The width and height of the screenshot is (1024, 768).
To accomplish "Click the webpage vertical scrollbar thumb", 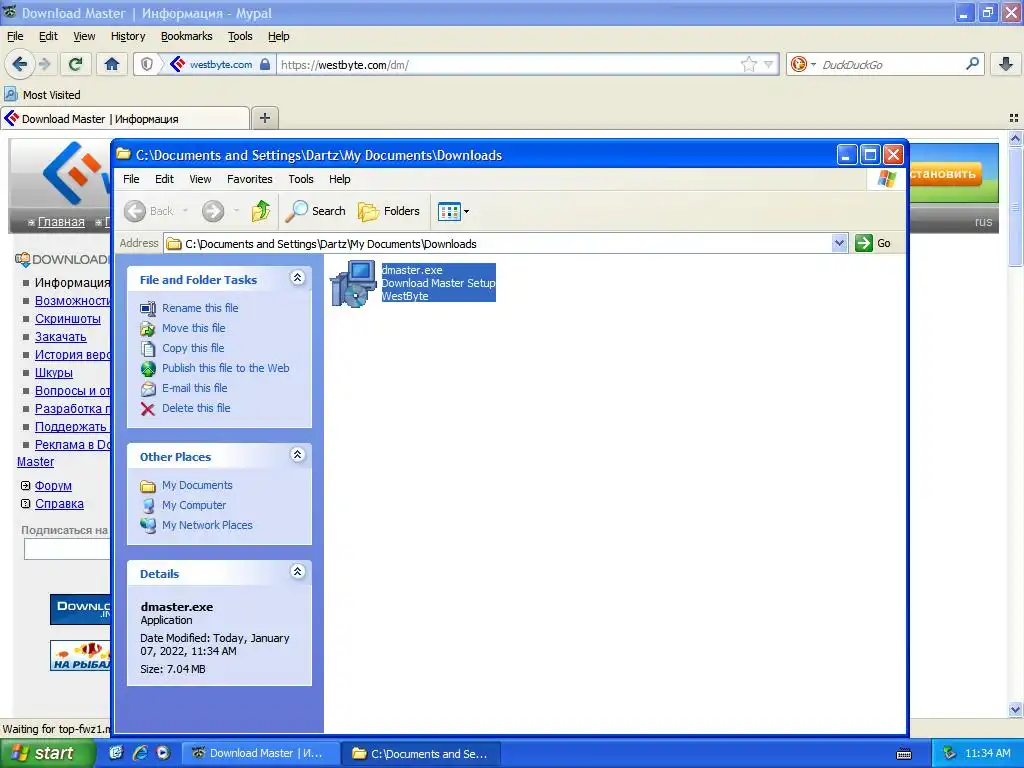I will [1015, 207].
